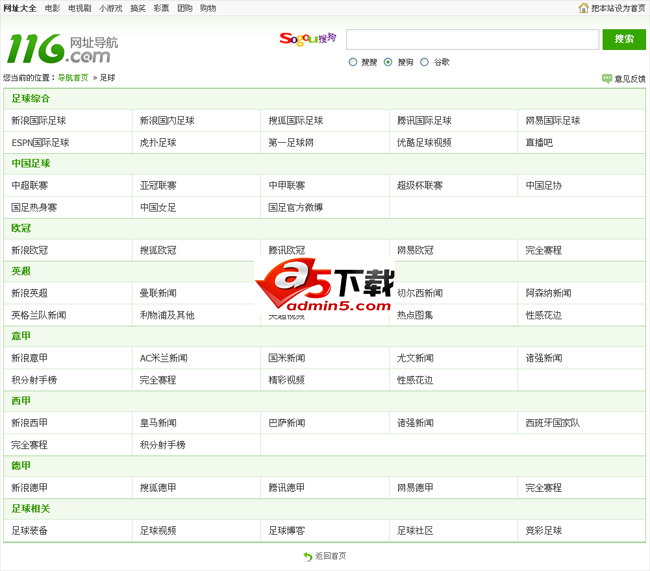Open 小游戏 in the top menu

111,8
